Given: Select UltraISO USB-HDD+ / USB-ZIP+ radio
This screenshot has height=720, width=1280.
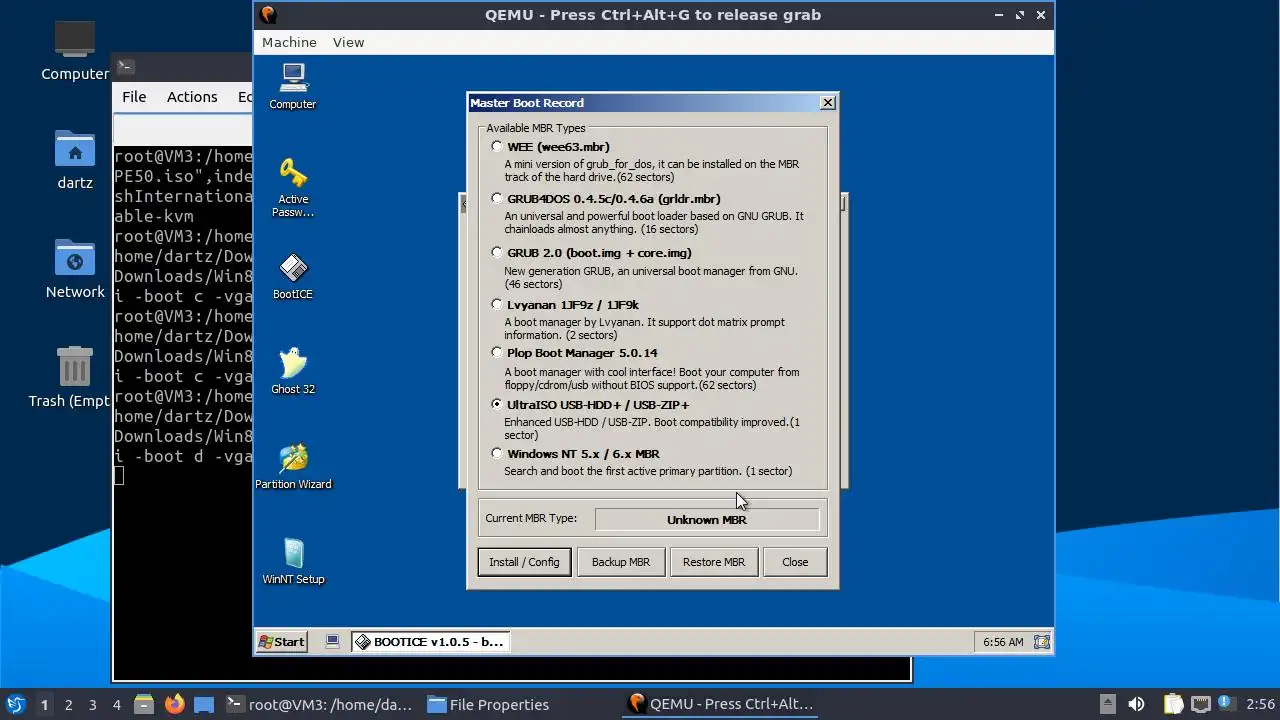Looking at the screenshot, I should 497,405.
